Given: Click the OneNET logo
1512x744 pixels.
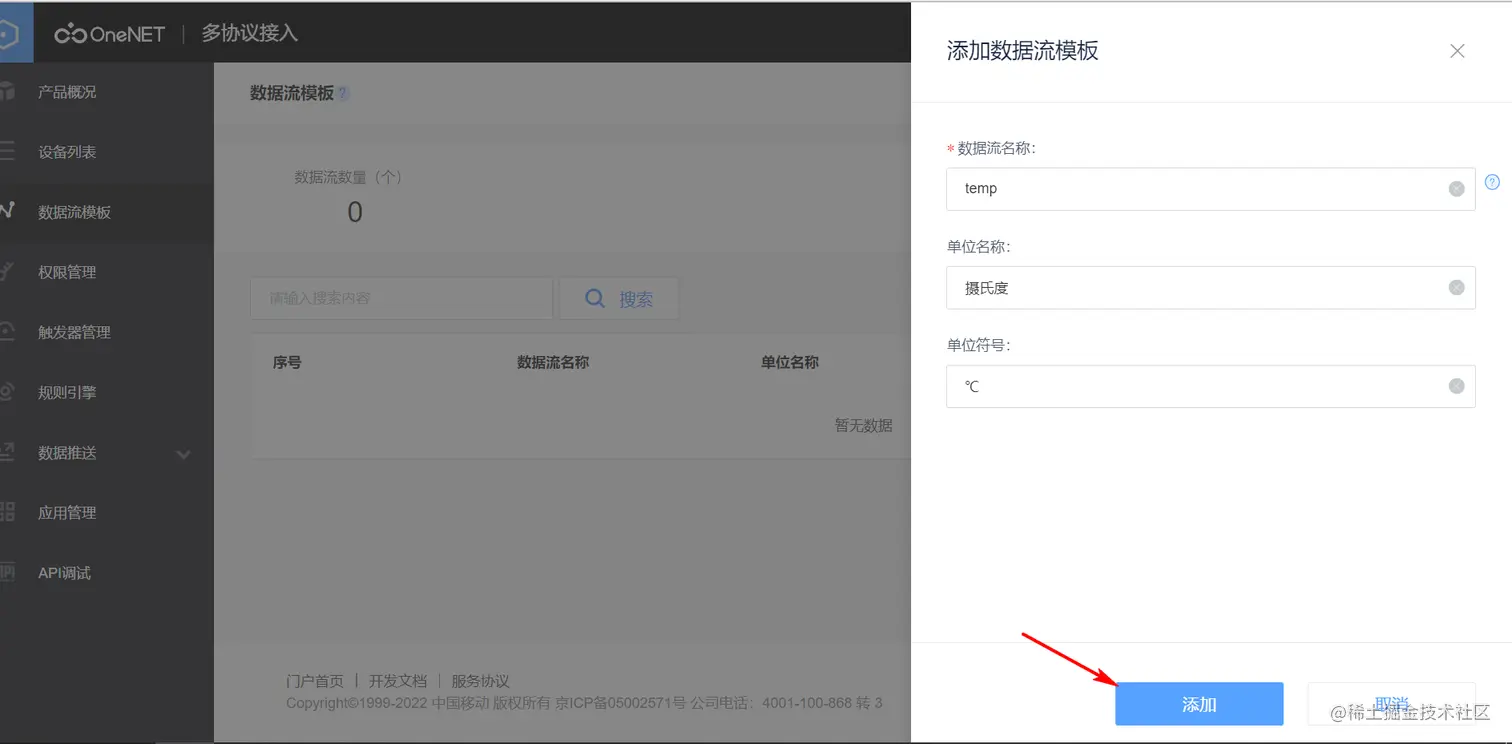Looking at the screenshot, I should [x=109, y=34].
